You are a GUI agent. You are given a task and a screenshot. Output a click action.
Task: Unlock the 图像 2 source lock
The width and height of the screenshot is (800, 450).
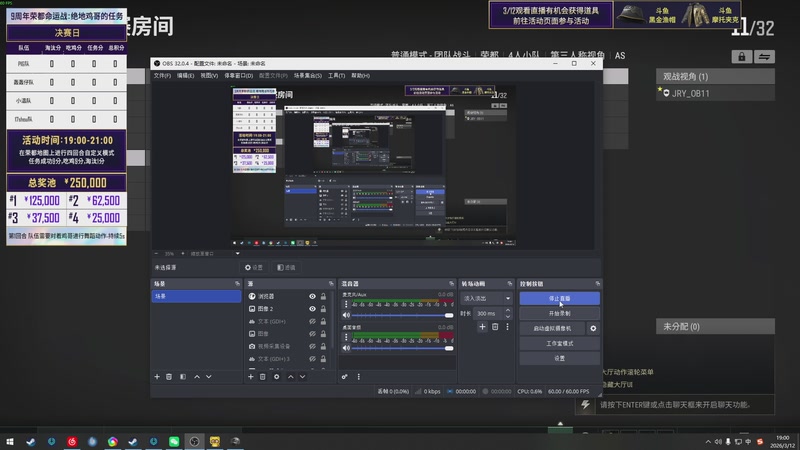click(x=323, y=309)
